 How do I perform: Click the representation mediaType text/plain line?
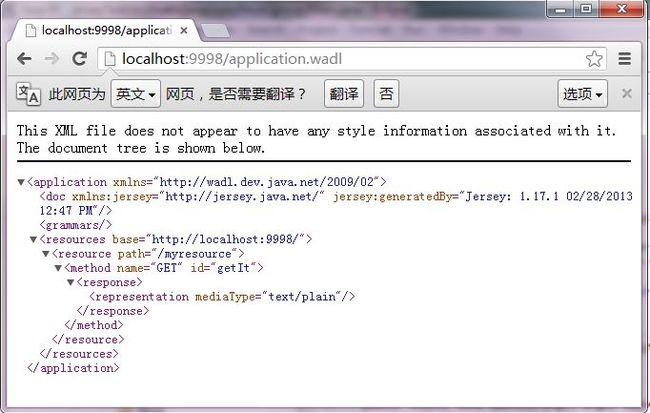coord(222,297)
